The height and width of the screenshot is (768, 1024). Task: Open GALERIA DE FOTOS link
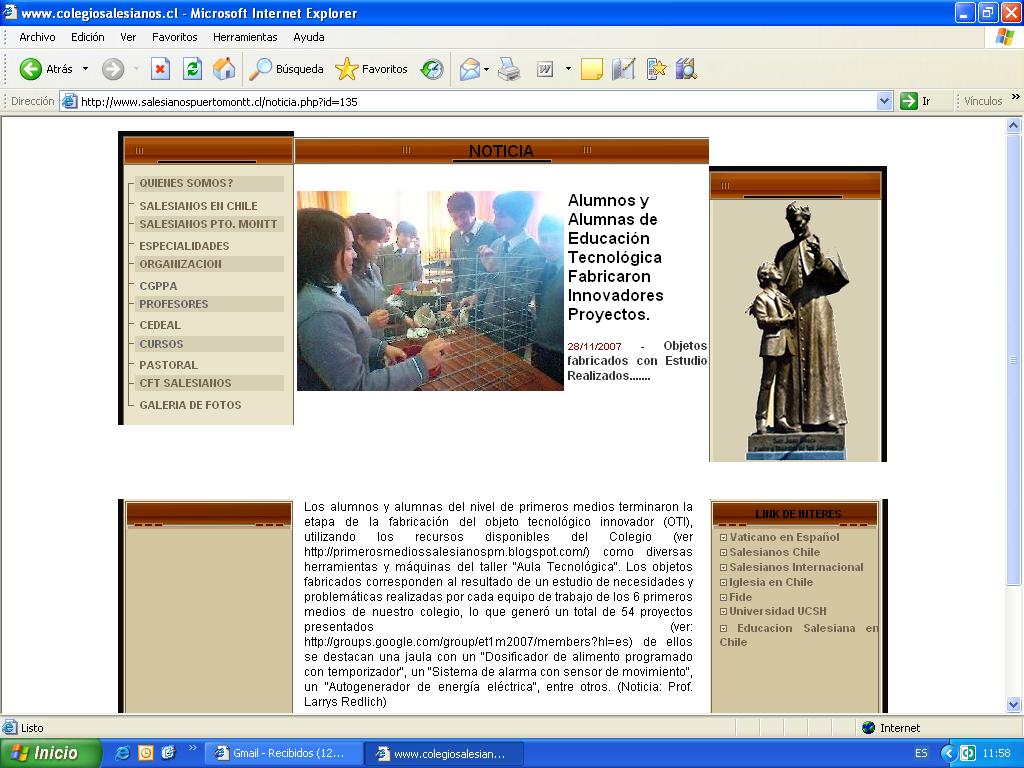[190, 405]
